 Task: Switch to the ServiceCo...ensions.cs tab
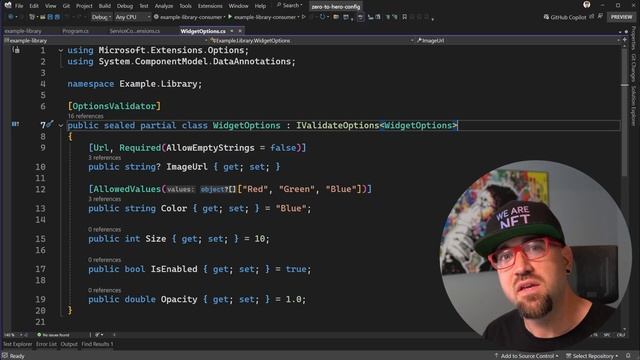click(x=135, y=31)
